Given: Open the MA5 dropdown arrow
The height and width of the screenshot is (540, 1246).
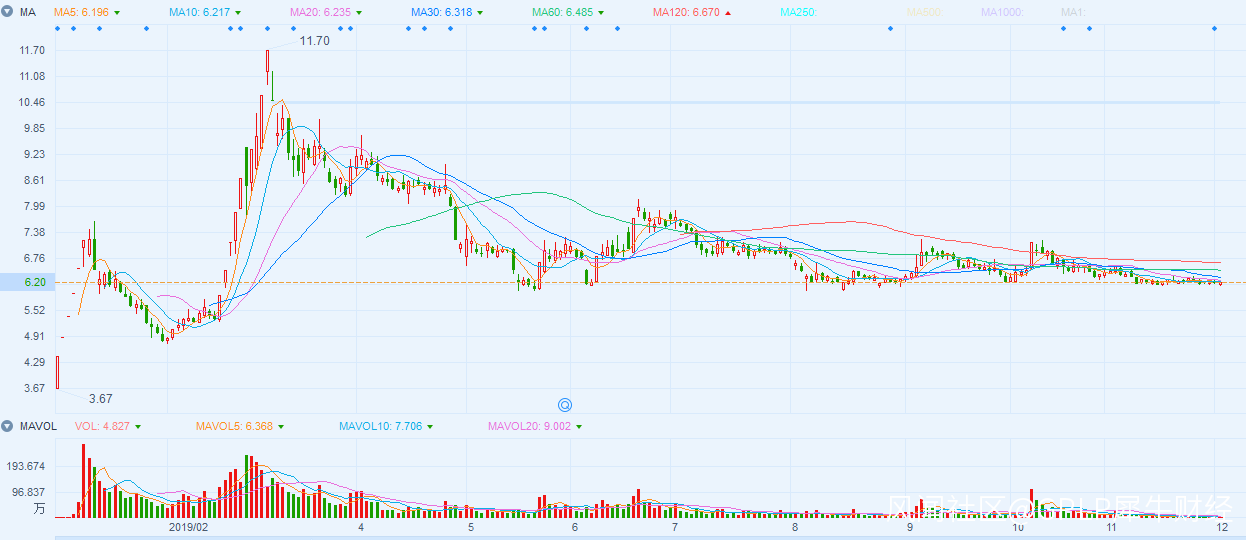Looking at the screenshot, I should pyautogui.click(x=117, y=12).
